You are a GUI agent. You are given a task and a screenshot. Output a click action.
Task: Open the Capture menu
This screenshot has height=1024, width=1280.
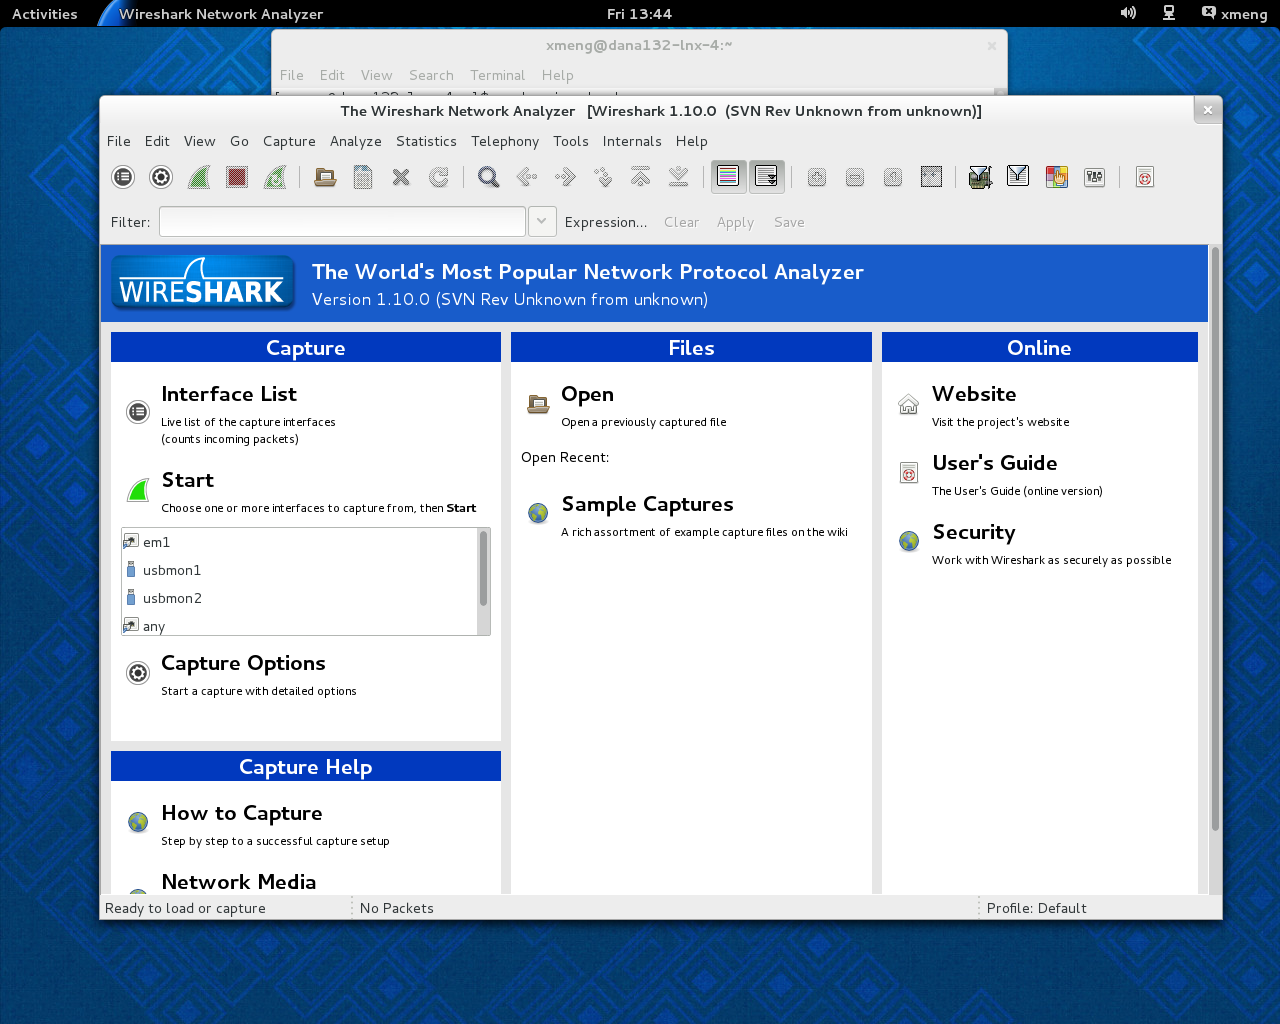[289, 141]
